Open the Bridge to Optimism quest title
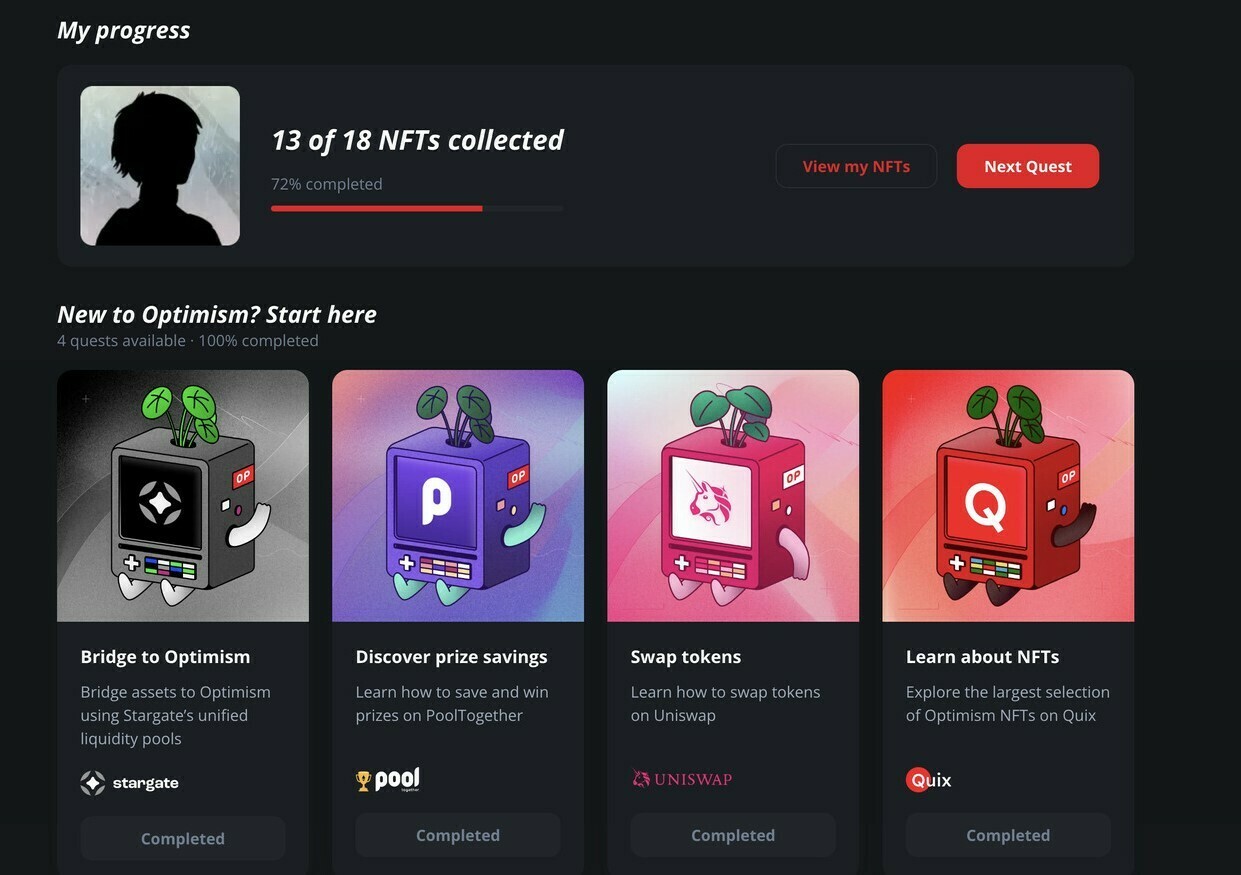The image size is (1241, 875). 166,657
